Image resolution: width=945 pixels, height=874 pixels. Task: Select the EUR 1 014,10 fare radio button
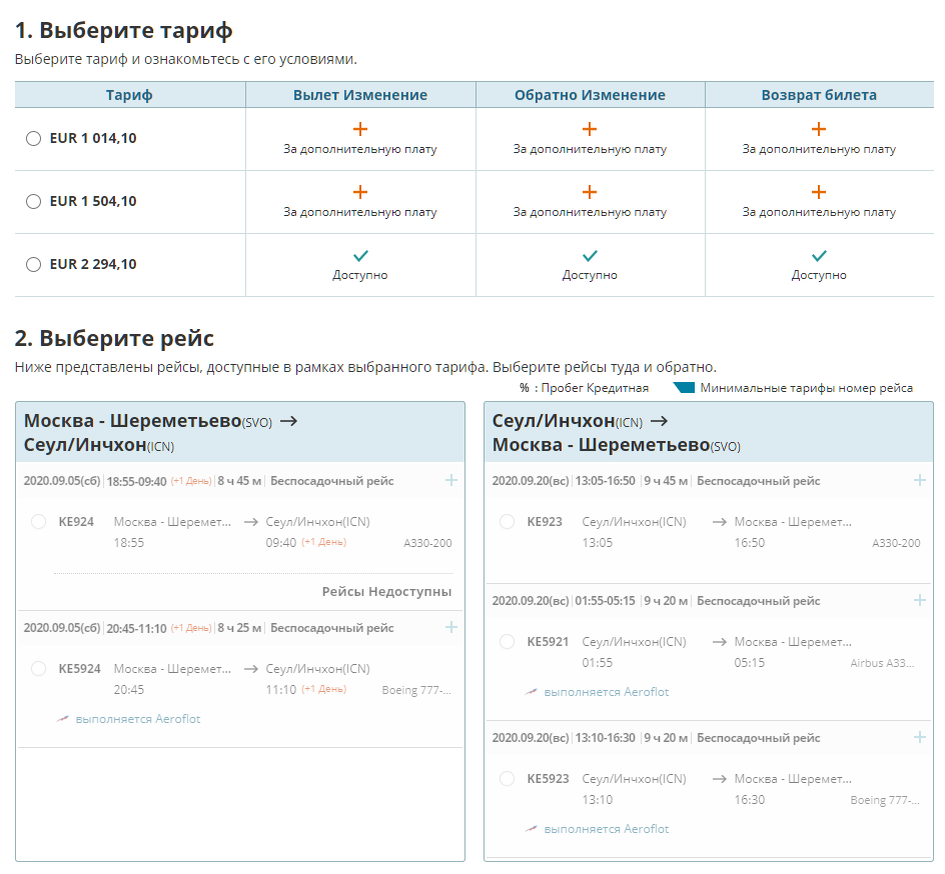33,139
